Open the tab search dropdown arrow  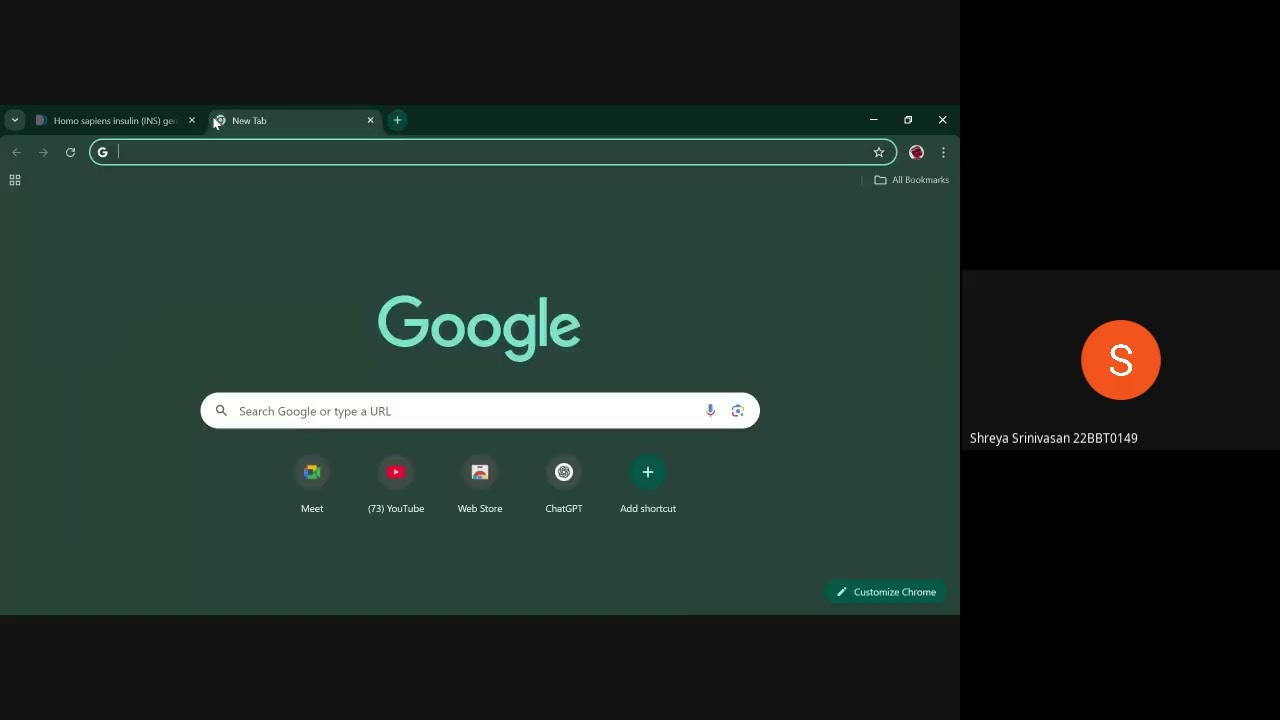coord(14,120)
